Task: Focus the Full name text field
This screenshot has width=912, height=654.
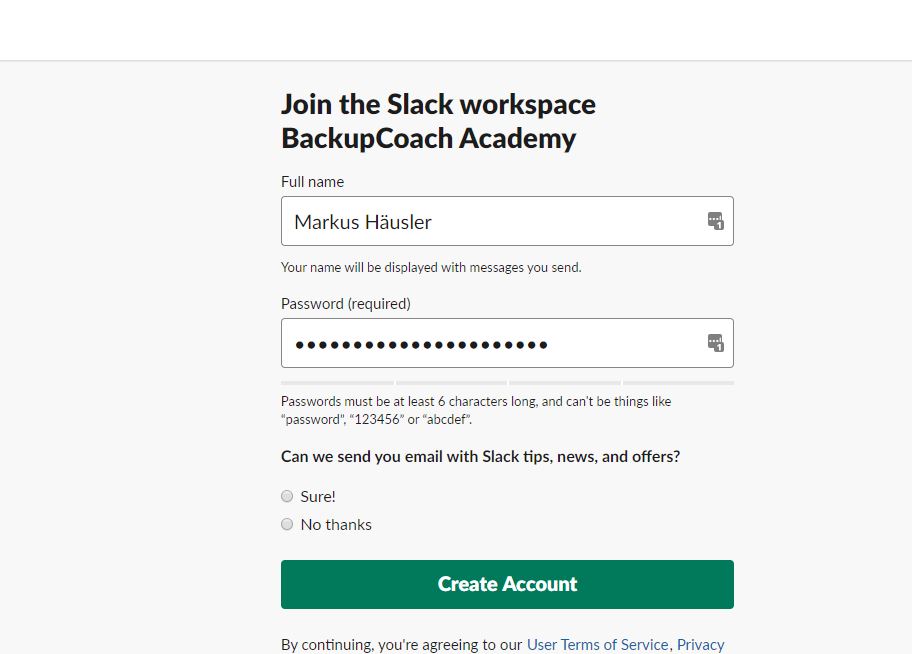Action: click(x=490, y=221)
